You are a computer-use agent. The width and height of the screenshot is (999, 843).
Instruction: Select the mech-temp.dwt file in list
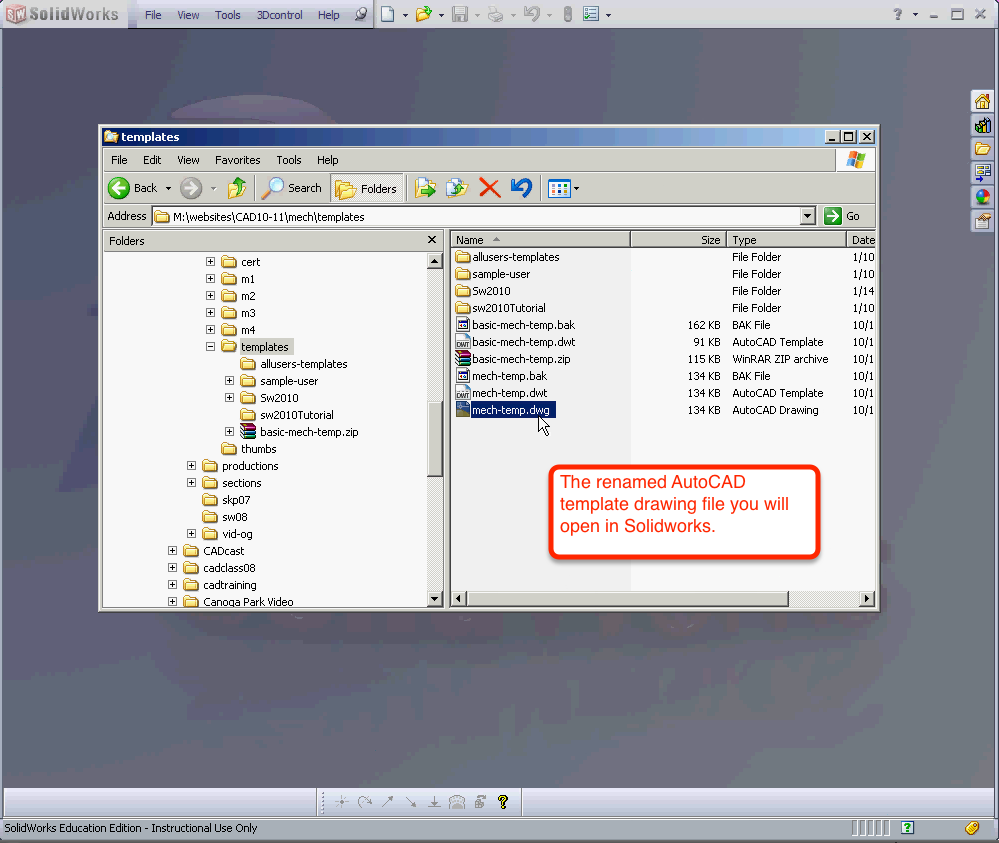coord(509,393)
